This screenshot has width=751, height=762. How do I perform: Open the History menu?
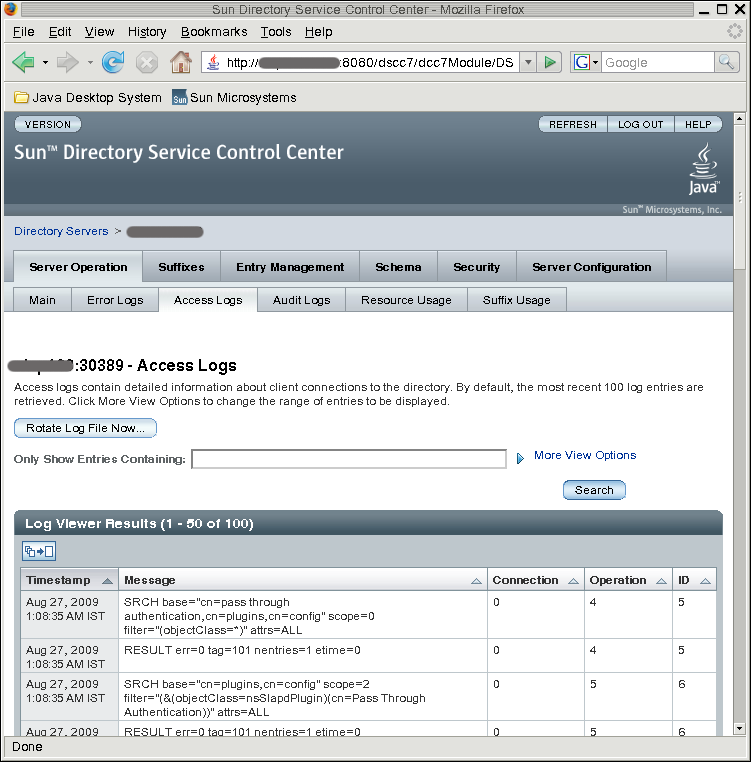pyautogui.click(x=147, y=32)
